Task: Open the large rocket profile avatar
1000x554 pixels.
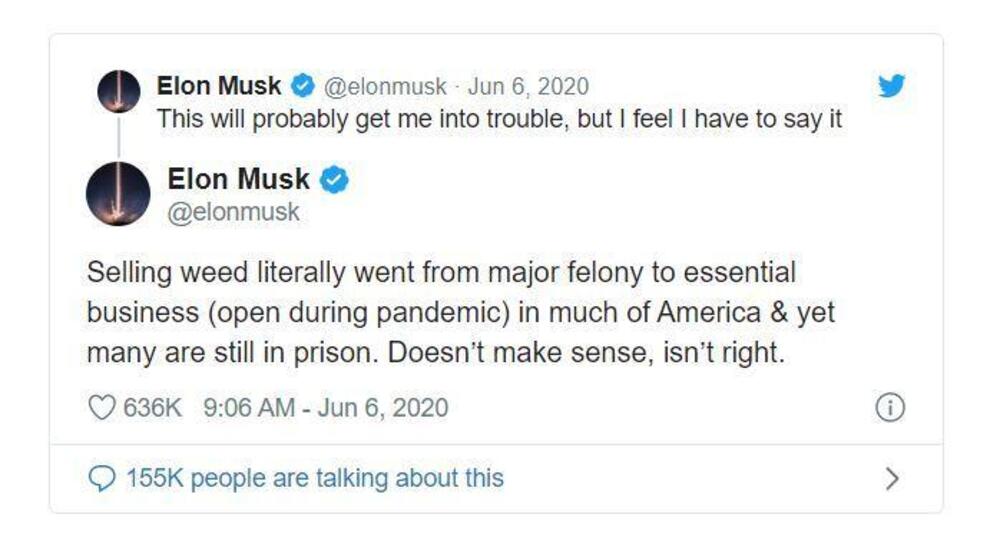Action: (x=118, y=193)
